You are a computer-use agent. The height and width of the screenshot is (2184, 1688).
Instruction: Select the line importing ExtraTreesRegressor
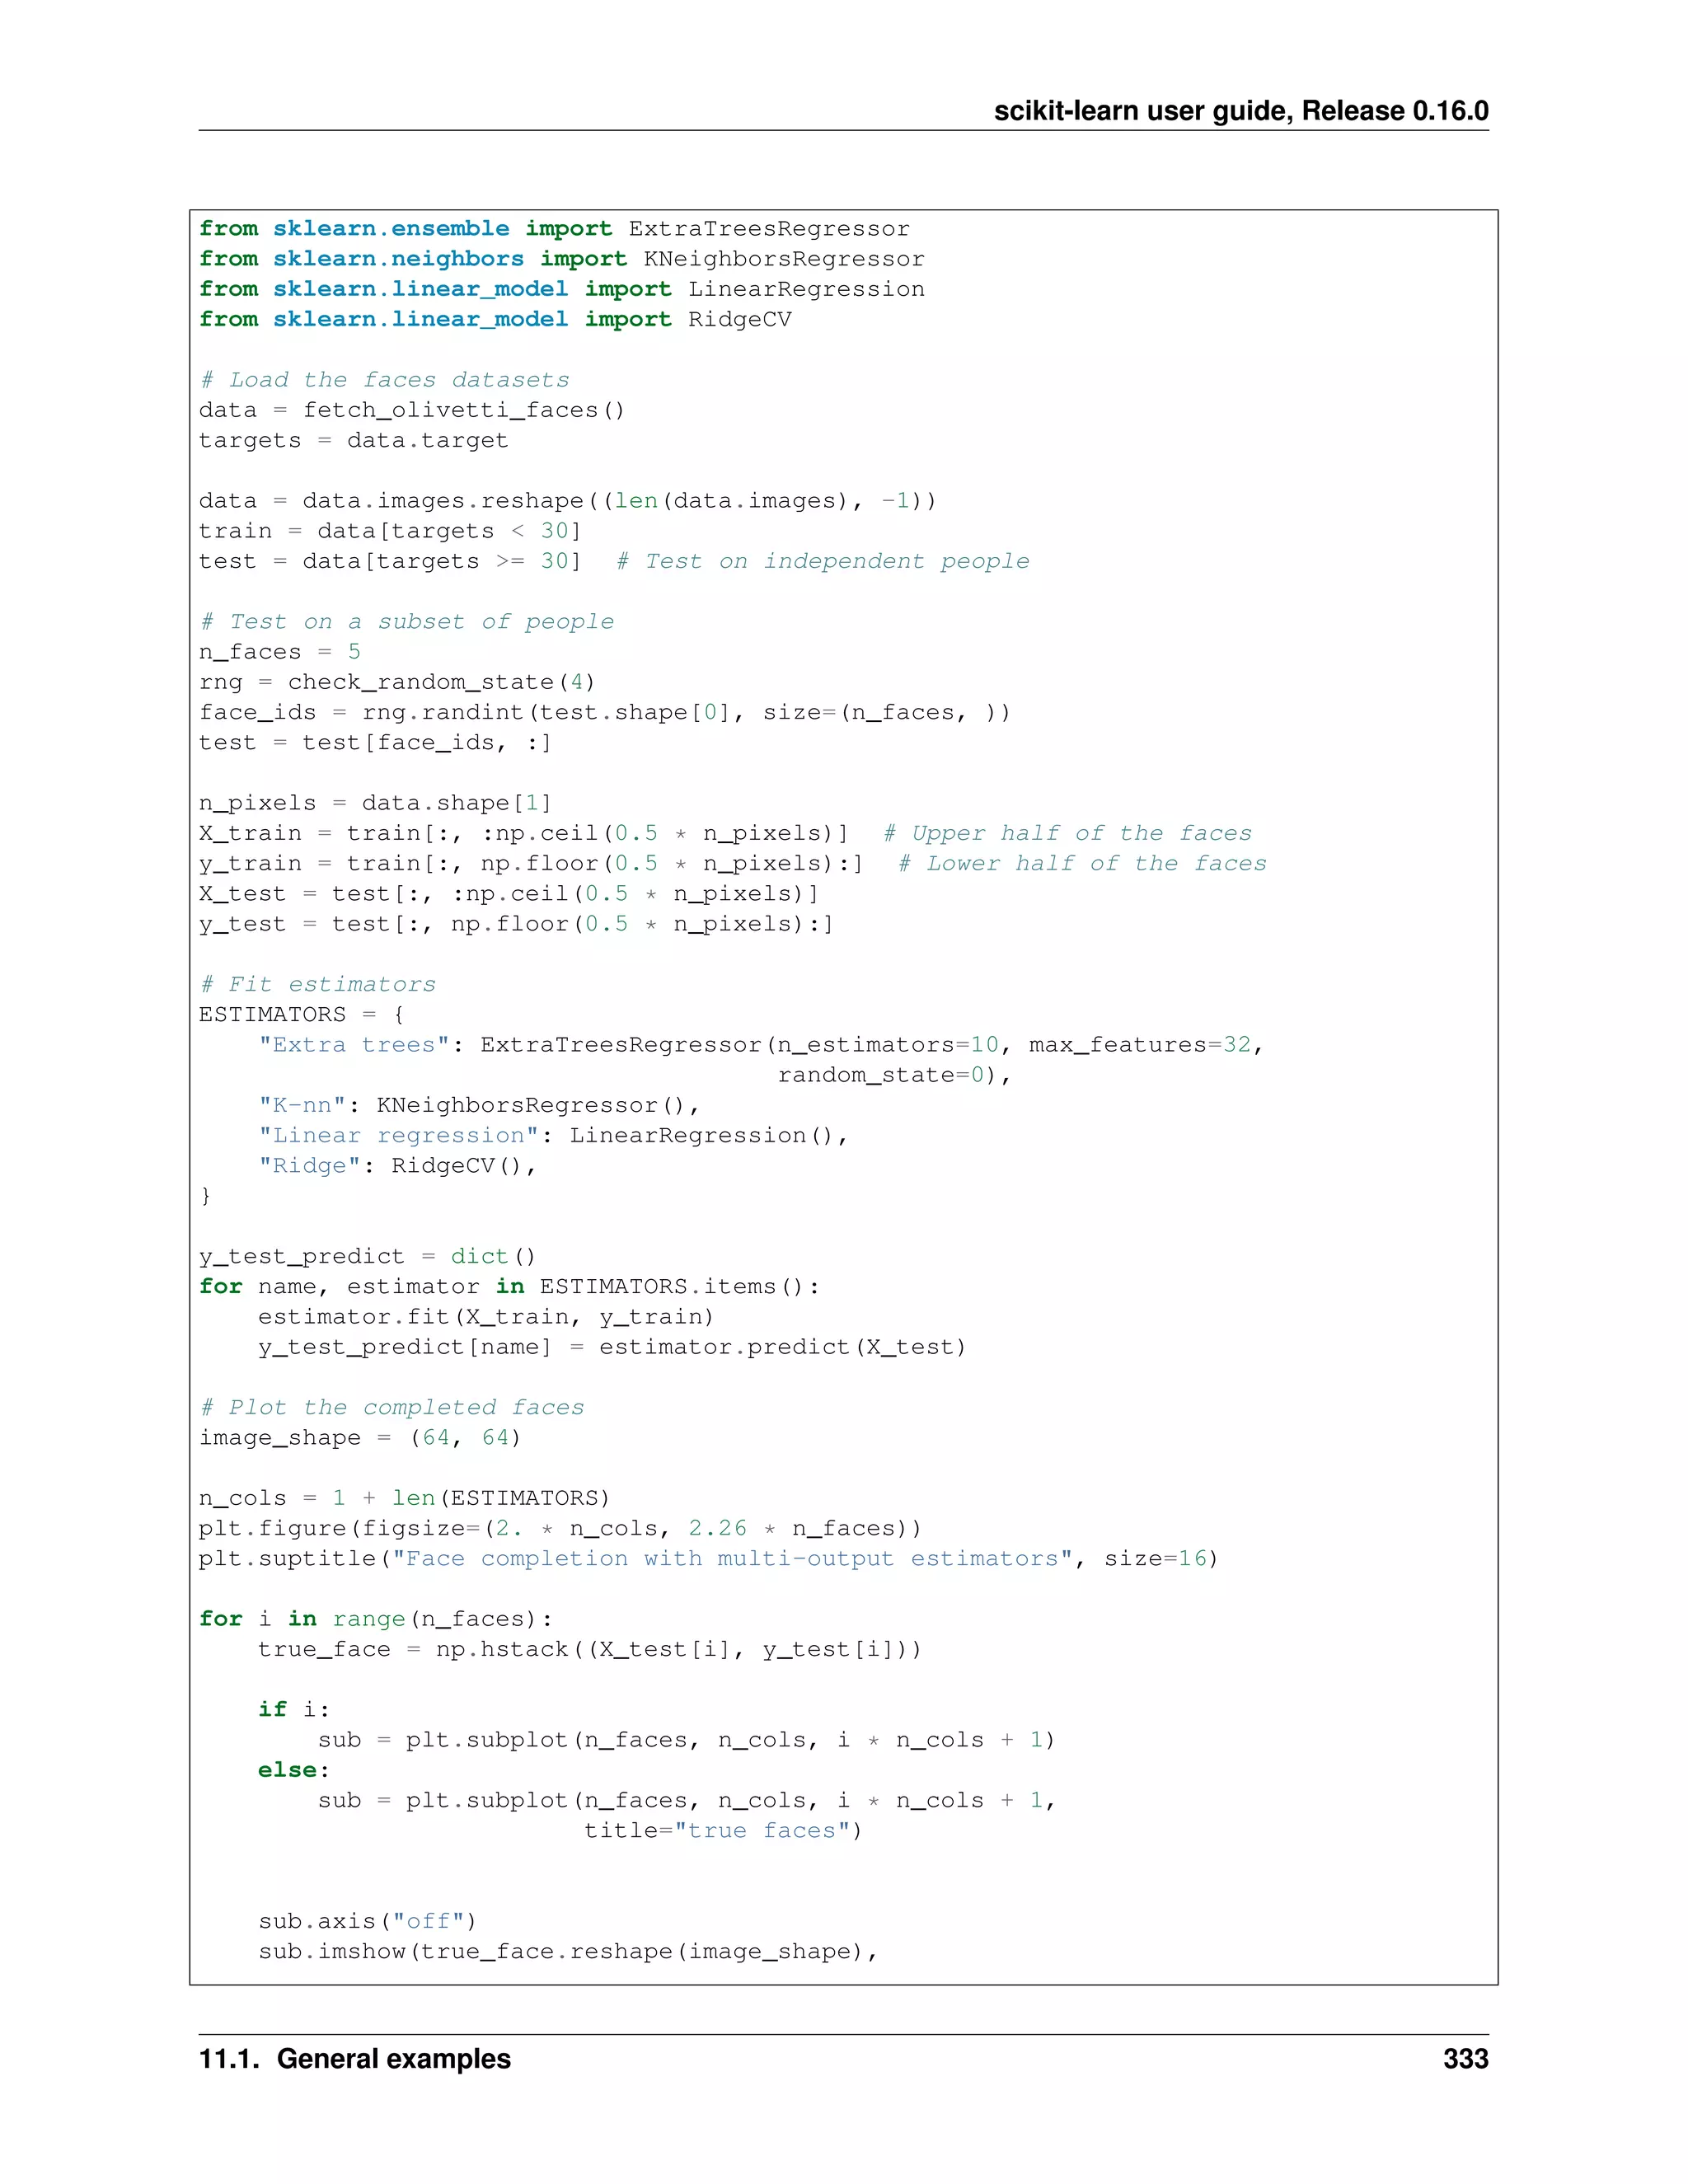[555, 229]
